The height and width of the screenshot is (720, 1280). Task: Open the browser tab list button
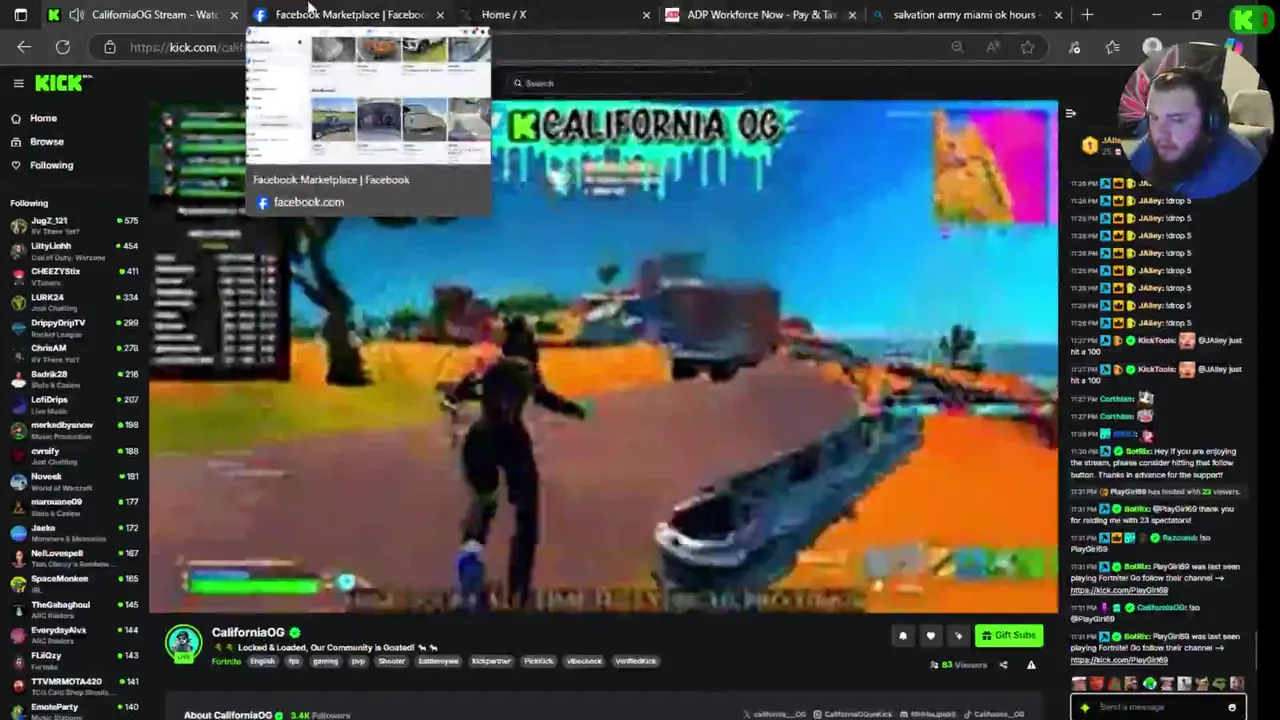pyautogui.click(x=20, y=15)
